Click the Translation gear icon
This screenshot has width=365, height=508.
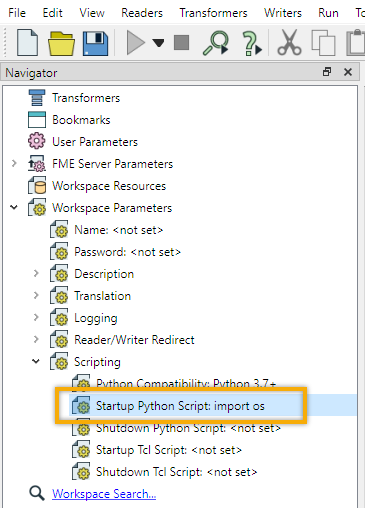point(59,296)
